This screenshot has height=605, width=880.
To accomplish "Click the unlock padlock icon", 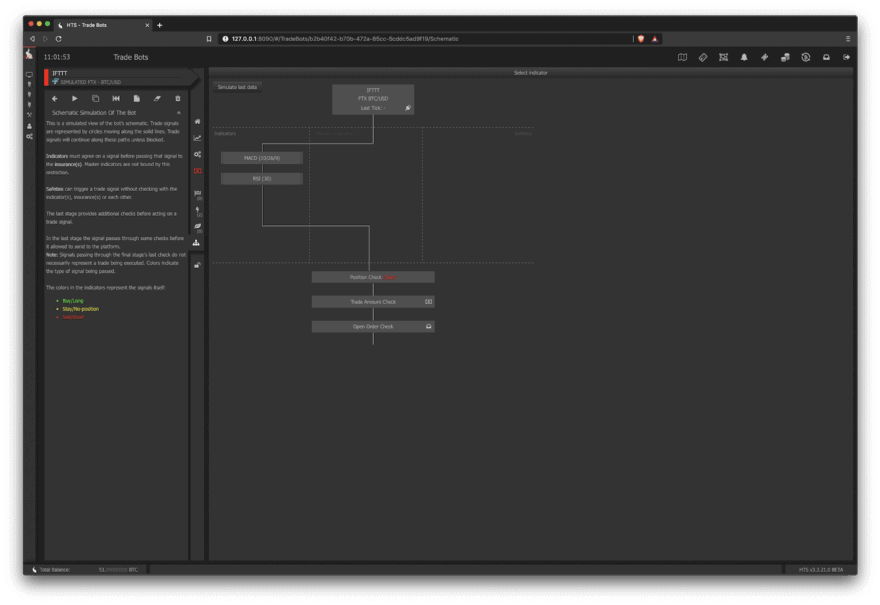I will tap(198, 265).
